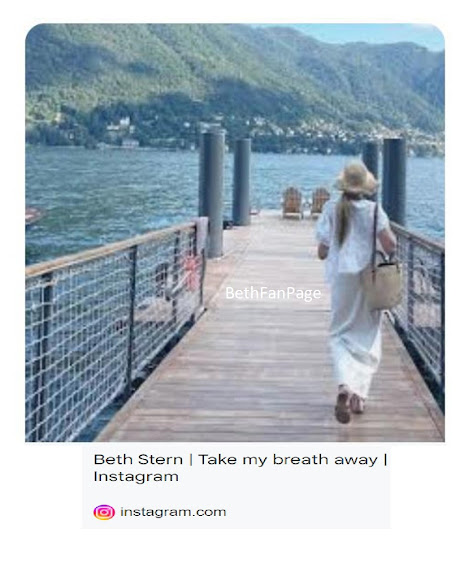
Task: Click the tall dark mooring post on the left
Action: 212,192
